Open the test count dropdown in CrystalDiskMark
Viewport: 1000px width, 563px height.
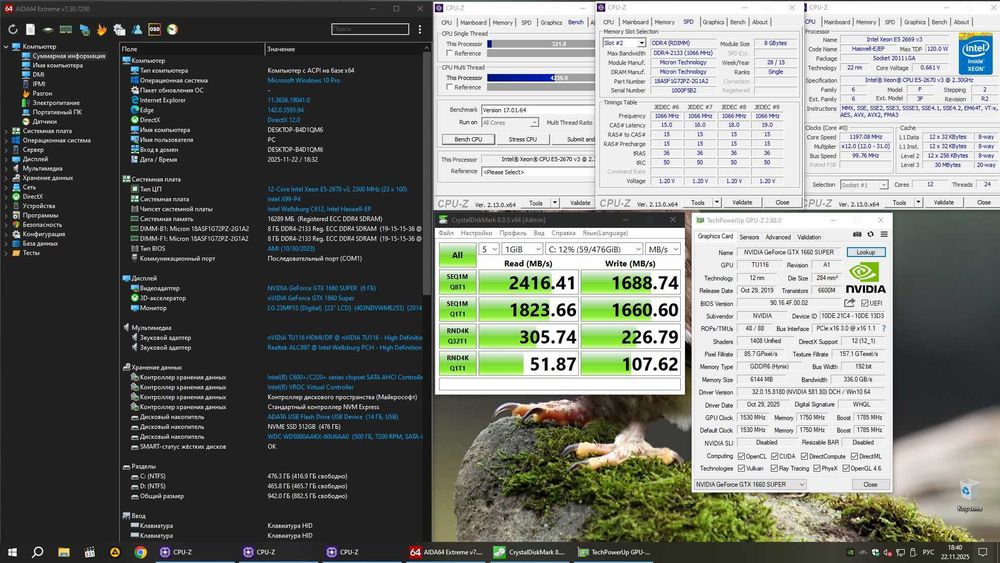489,249
